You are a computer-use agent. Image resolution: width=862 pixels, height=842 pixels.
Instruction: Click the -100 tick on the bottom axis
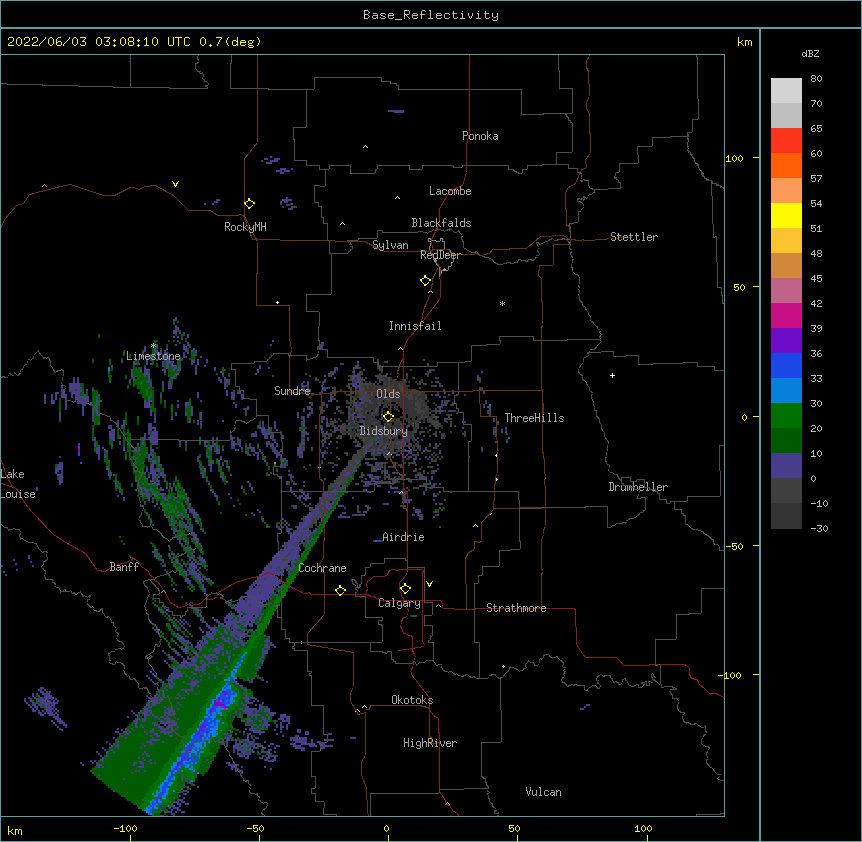click(125, 828)
